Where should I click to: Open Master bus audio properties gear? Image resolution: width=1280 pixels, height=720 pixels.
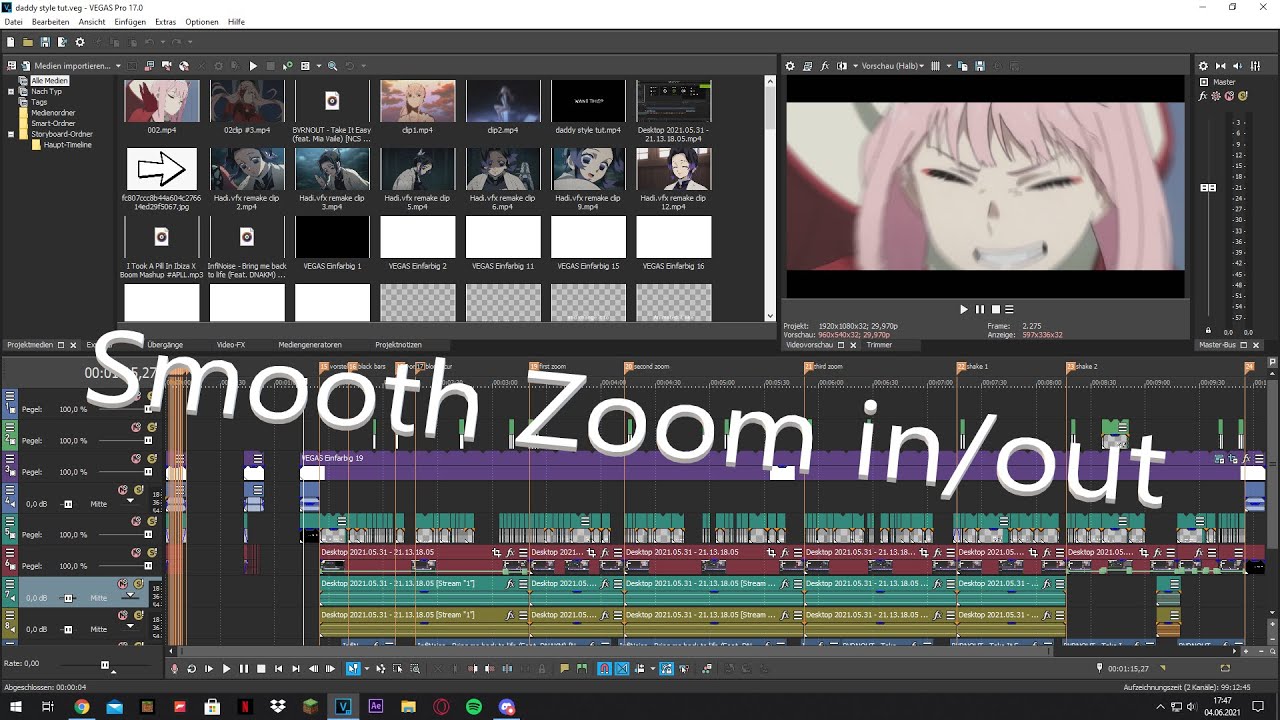point(1203,66)
